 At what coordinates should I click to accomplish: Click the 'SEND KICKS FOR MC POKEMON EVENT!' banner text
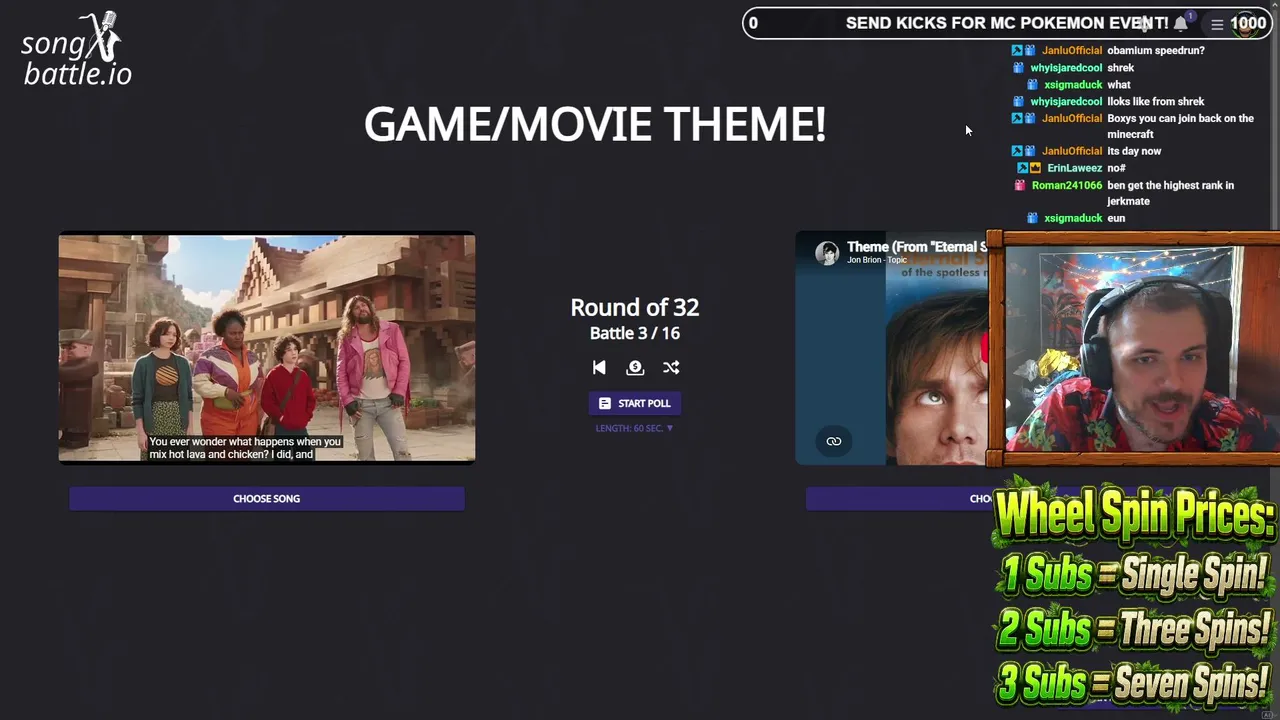1007,23
